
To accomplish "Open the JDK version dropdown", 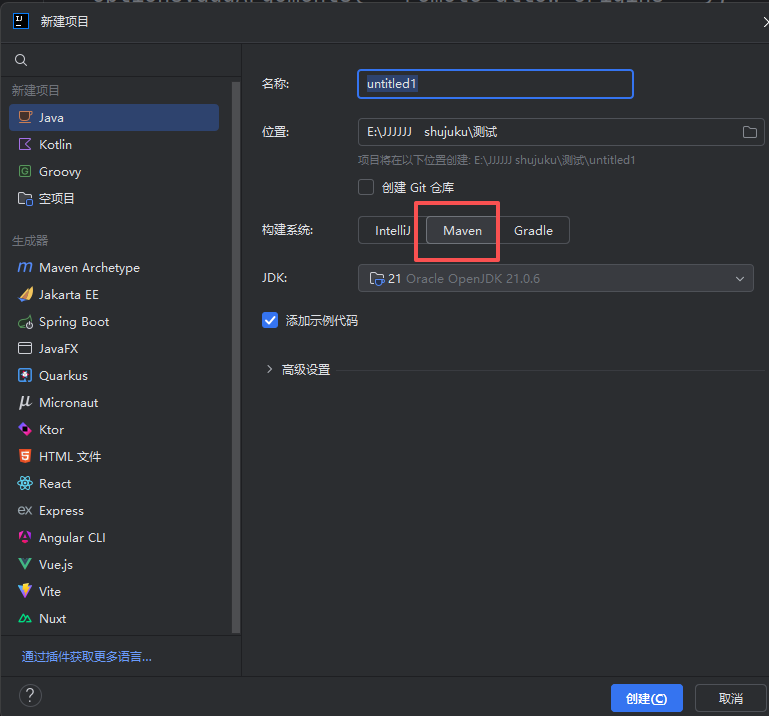I will coord(556,278).
